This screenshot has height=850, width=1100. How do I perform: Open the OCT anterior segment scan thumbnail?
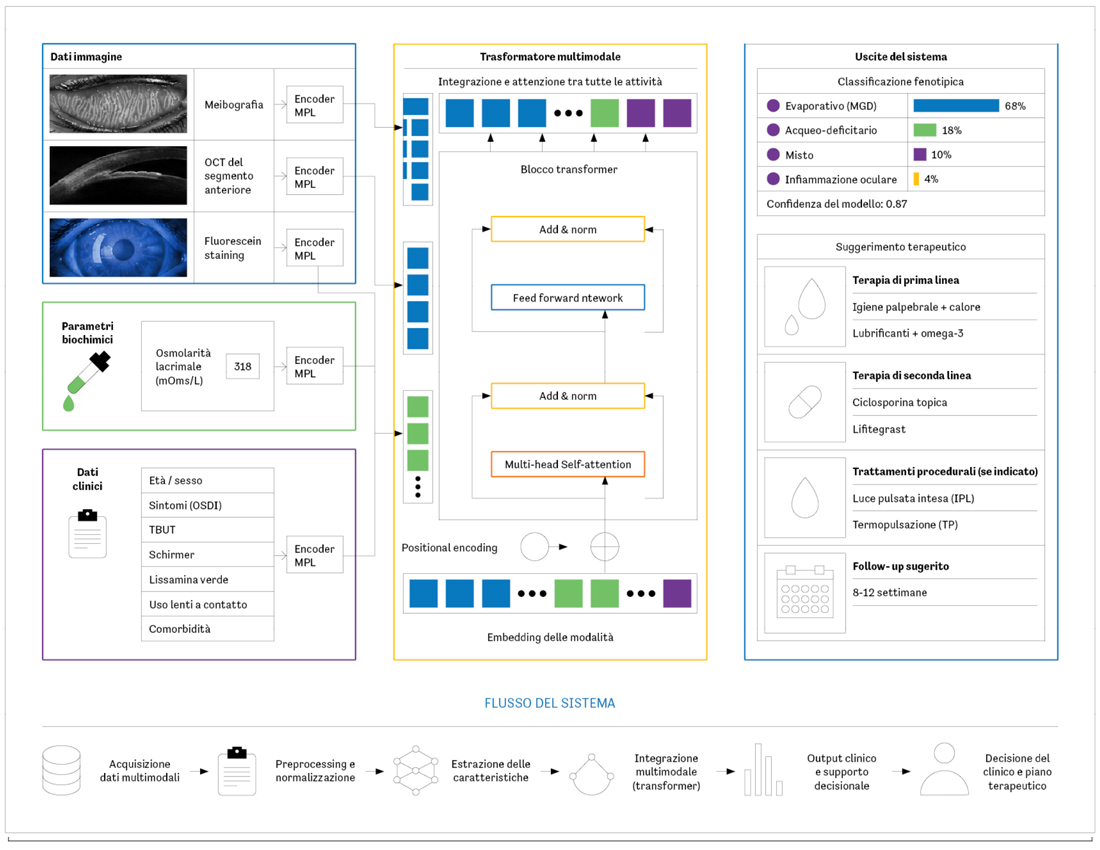(119, 175)
